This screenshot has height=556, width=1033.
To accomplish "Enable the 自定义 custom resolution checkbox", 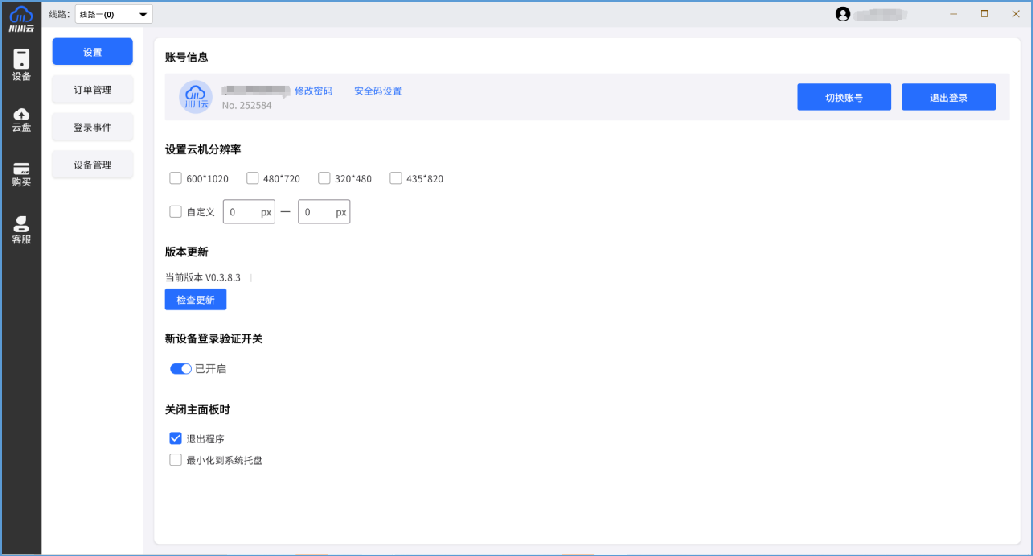I will (175, 212).
